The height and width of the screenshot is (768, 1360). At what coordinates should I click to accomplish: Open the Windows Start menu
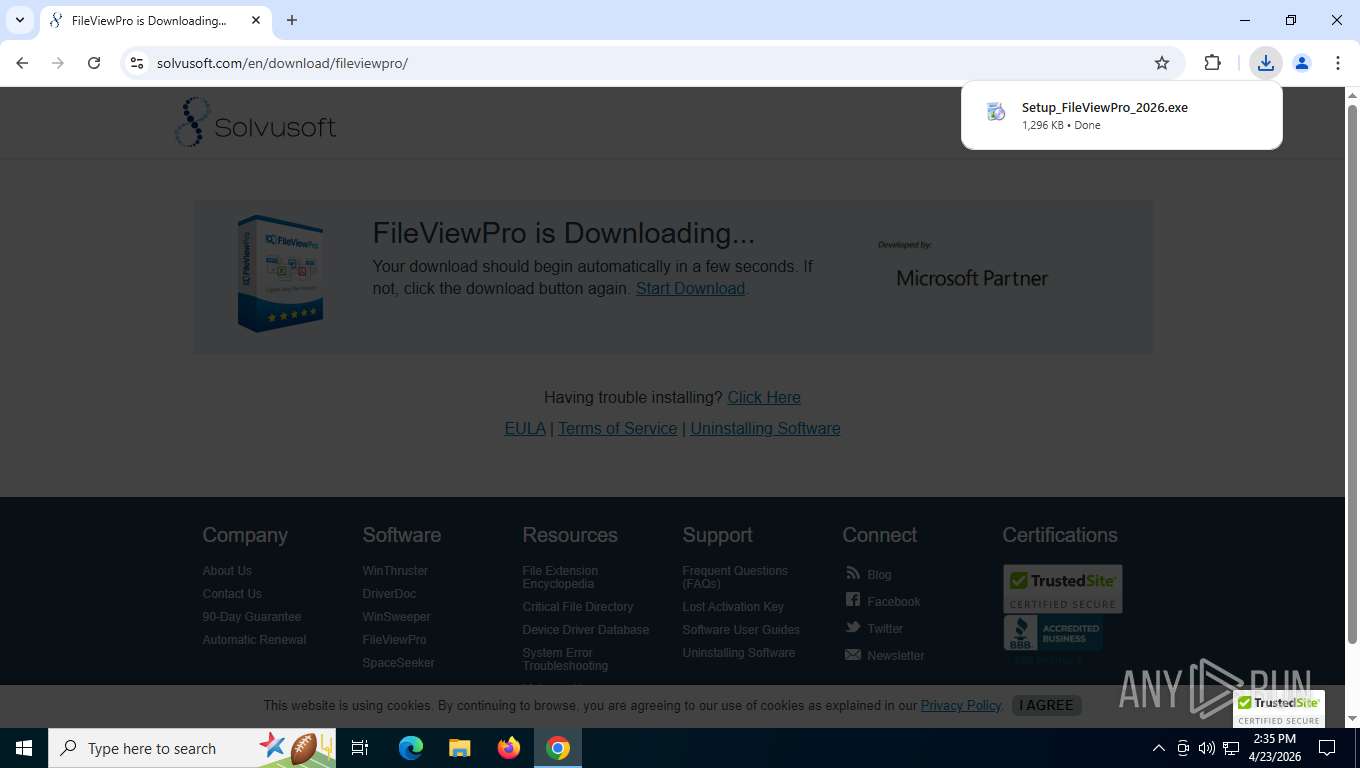pos(24,748)
